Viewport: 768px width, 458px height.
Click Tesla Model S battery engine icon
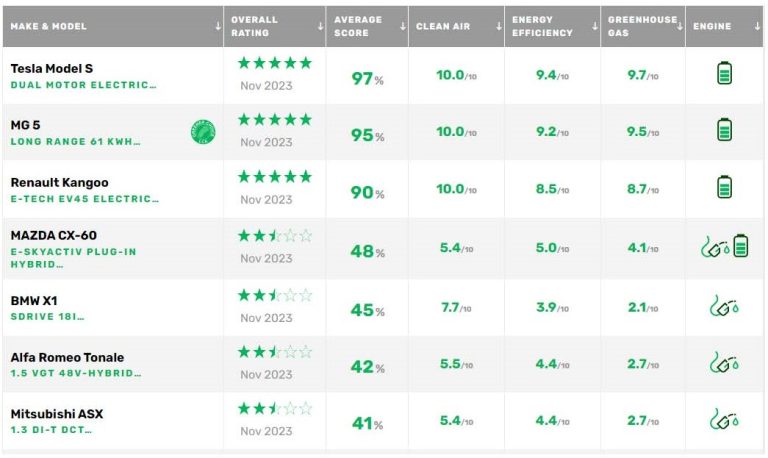(725, 73)
